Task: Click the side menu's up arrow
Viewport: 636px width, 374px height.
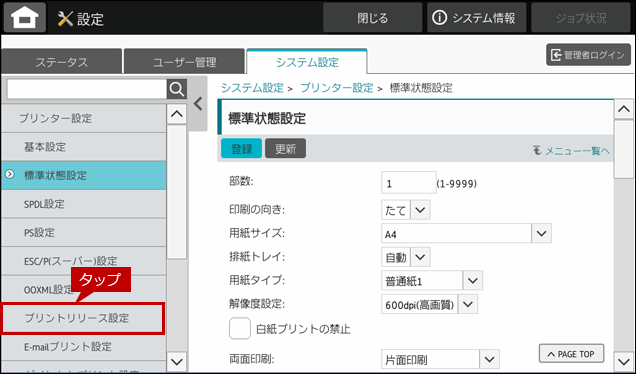Action: coord(177,114)
